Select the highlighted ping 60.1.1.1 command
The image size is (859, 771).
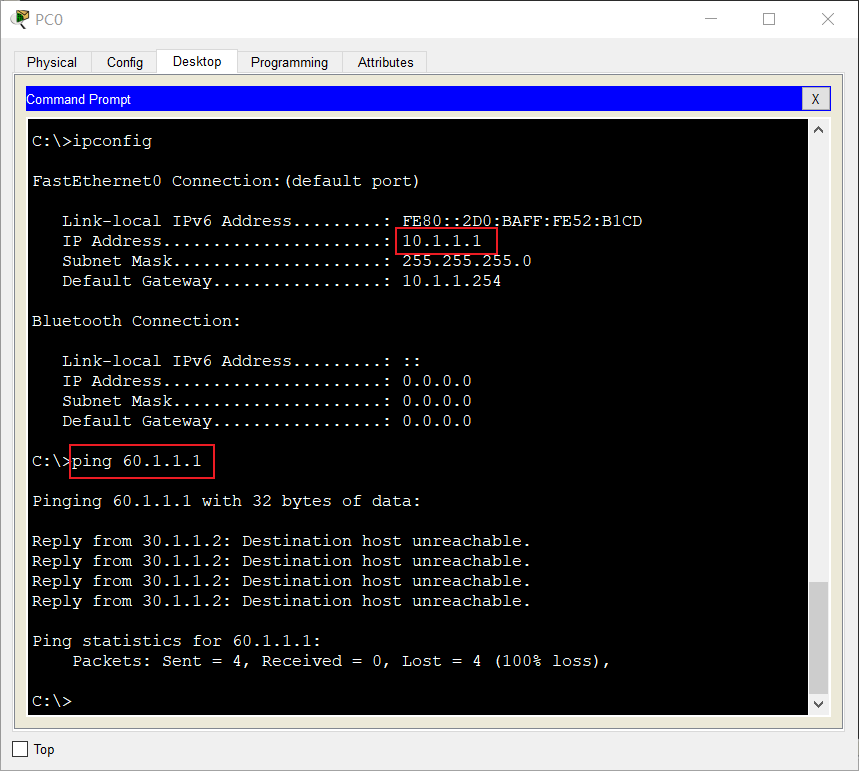click(x=140, y=461)
